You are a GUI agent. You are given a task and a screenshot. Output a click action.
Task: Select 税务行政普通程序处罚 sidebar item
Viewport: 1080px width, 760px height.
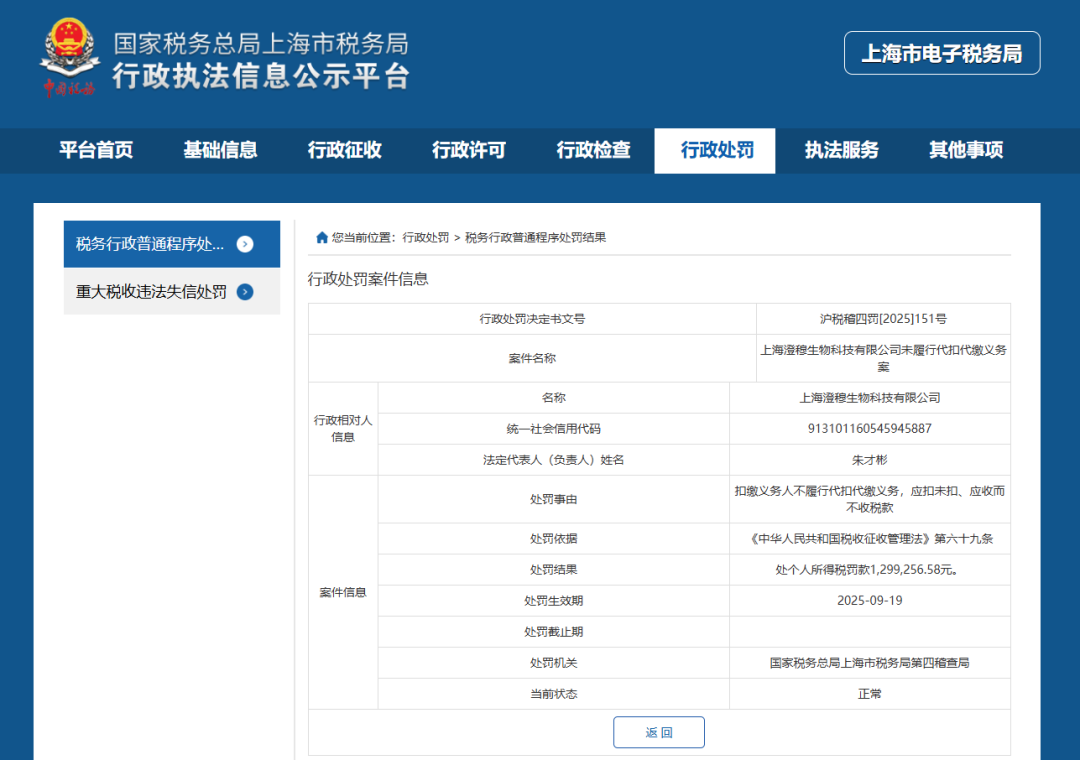point(151,244)
